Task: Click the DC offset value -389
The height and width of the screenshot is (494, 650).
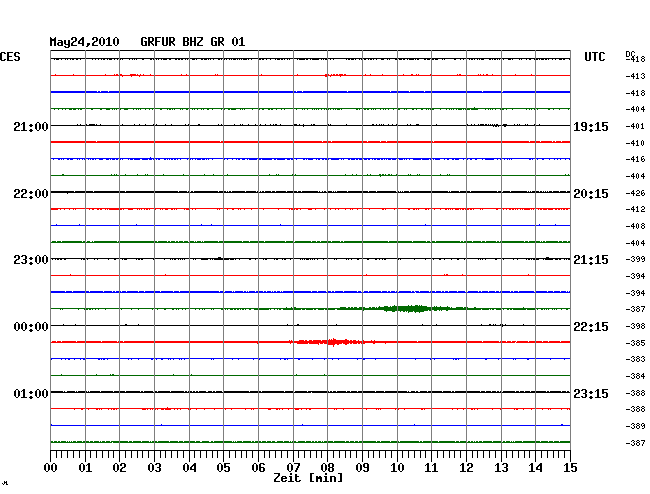Action: tap(635, 426)
